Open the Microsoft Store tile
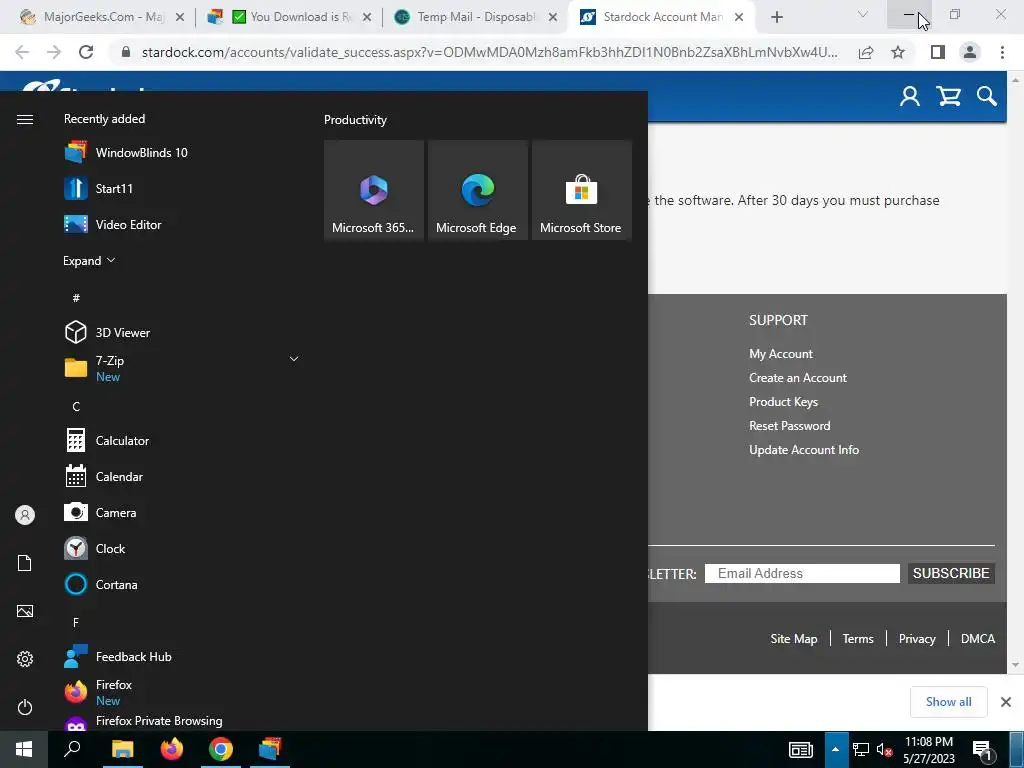The width and height of the screenshot is (1024, 768). tap(581, 190)
